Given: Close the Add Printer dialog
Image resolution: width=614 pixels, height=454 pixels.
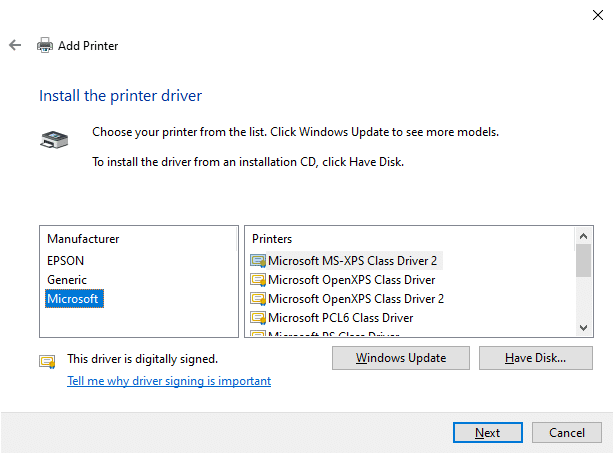Looking at the screenshot, I should pyautogui.click(x=598, y=15).
